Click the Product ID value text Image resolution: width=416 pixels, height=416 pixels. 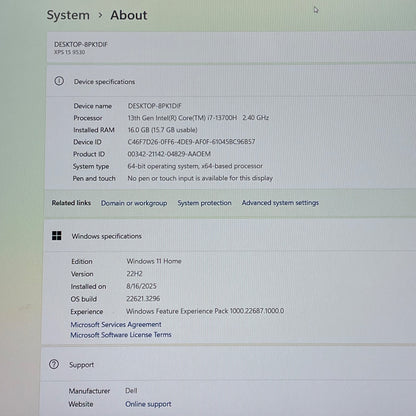(169, 154)
